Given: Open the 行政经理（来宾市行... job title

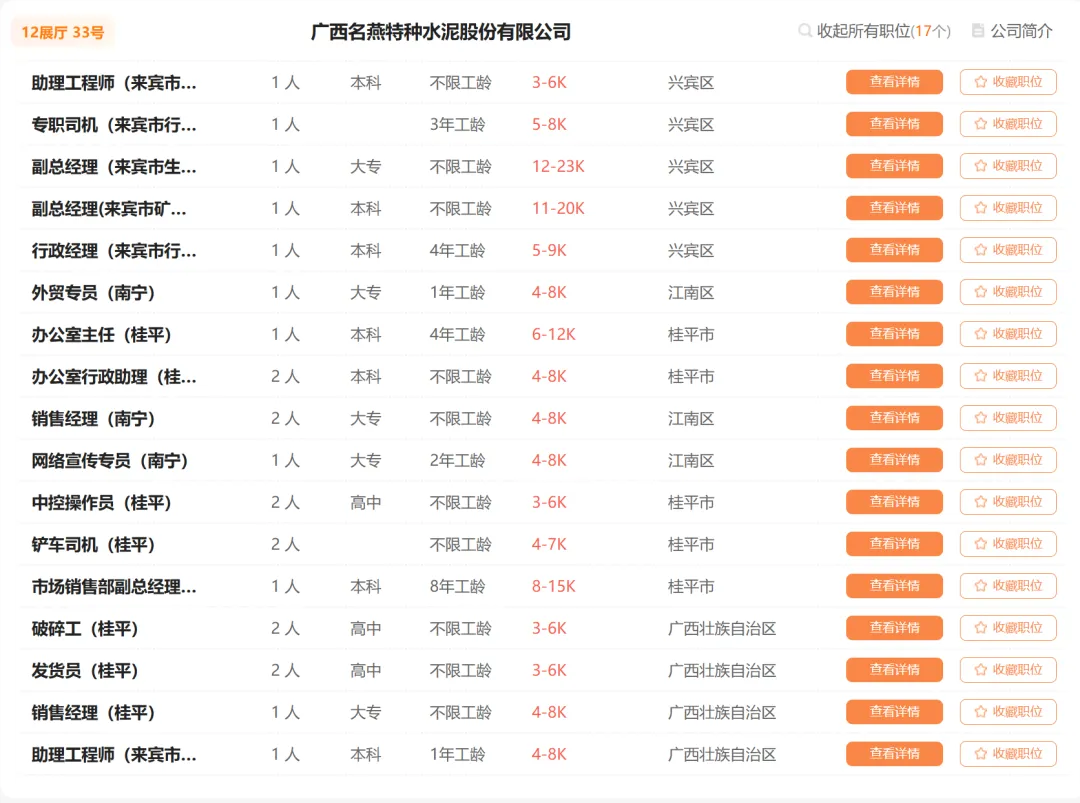Looking at the screenshot, I should (x=114, y=251).
